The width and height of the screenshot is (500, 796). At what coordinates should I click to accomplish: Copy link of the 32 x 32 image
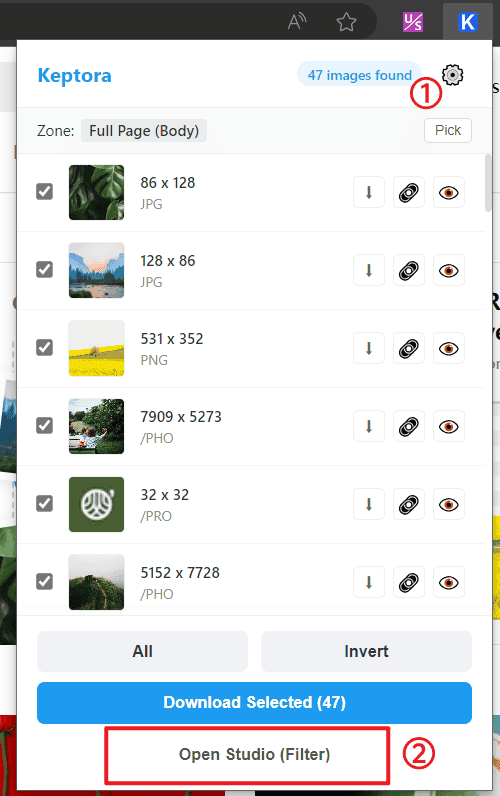coord(409,505)
